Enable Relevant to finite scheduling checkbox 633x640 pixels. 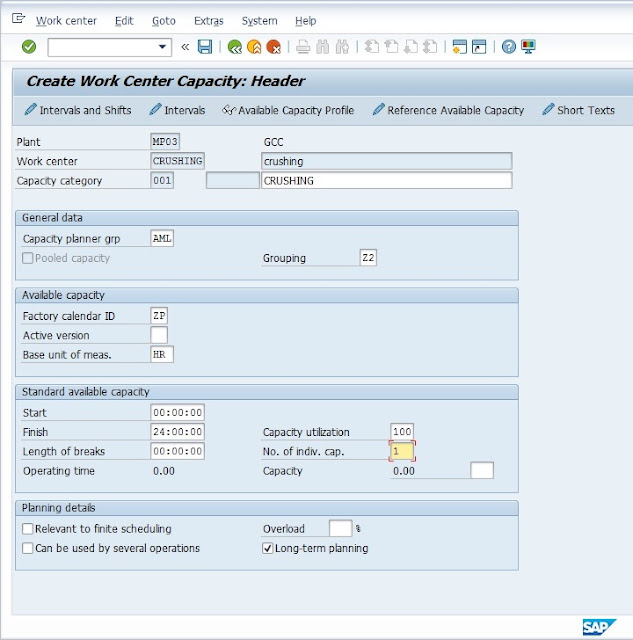coord(27,529)
